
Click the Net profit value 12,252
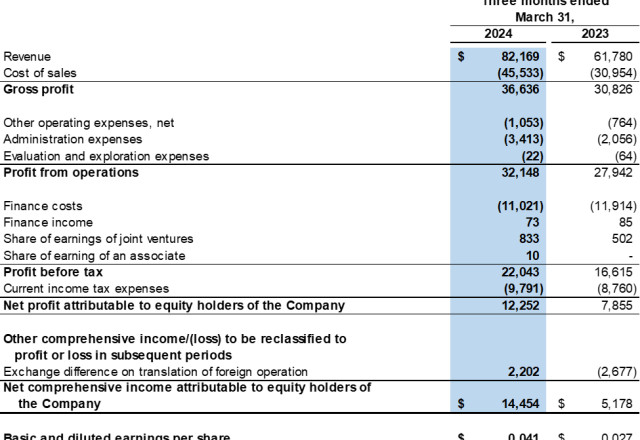point(520,305)
